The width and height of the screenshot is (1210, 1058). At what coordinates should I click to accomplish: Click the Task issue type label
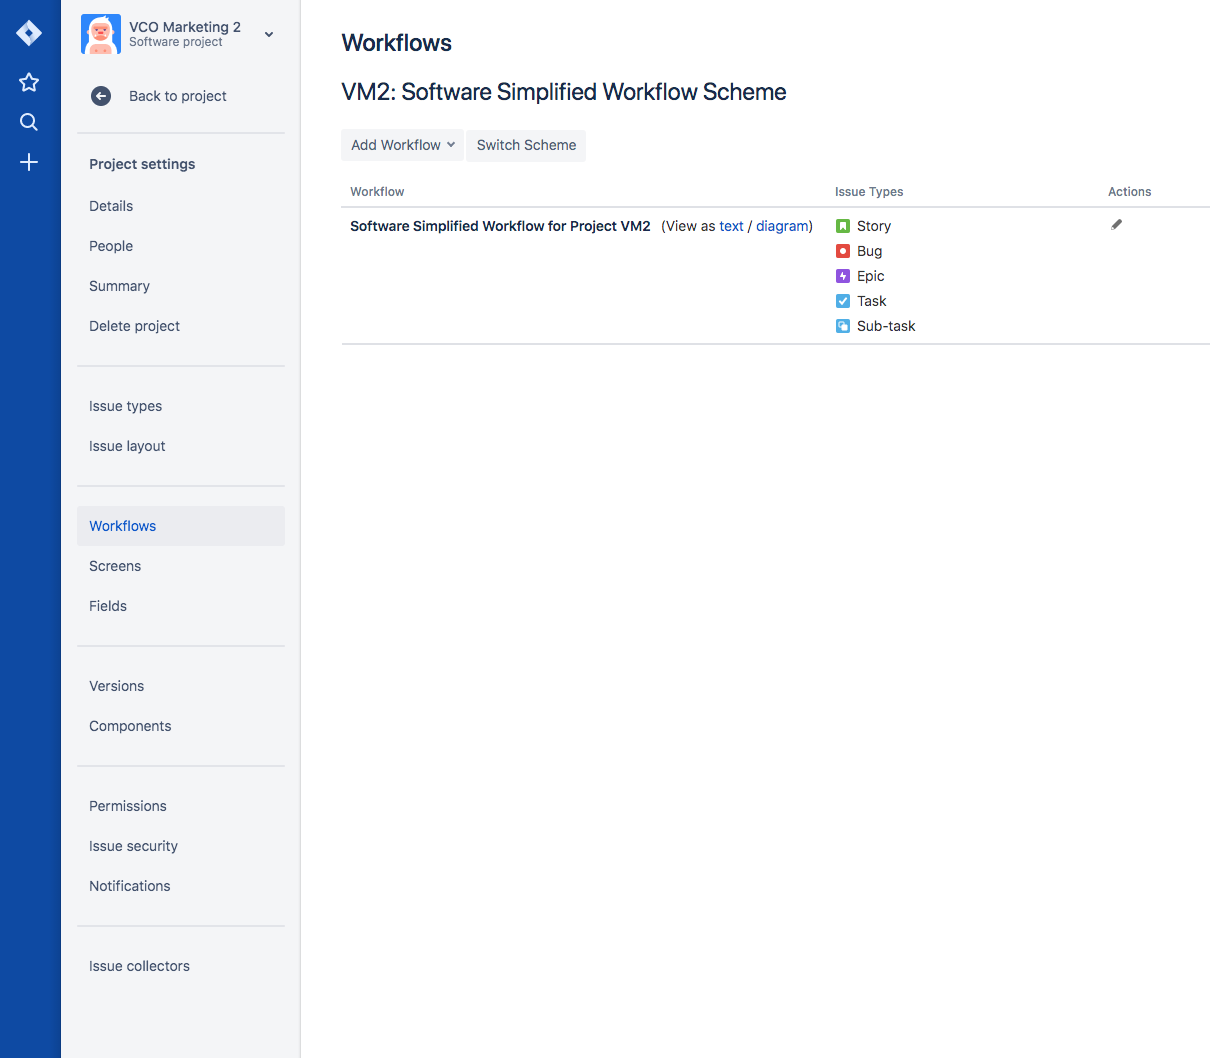click(x=872, y=301)
